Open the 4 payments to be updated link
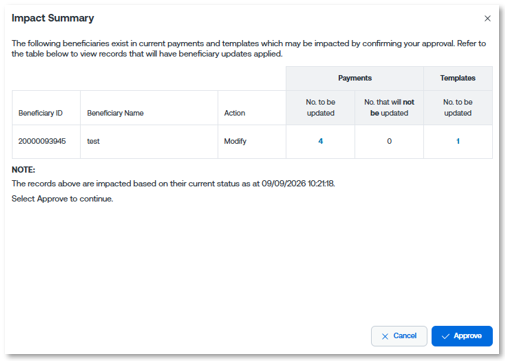This screenshot has height=361, width=505. coord(320,141)
